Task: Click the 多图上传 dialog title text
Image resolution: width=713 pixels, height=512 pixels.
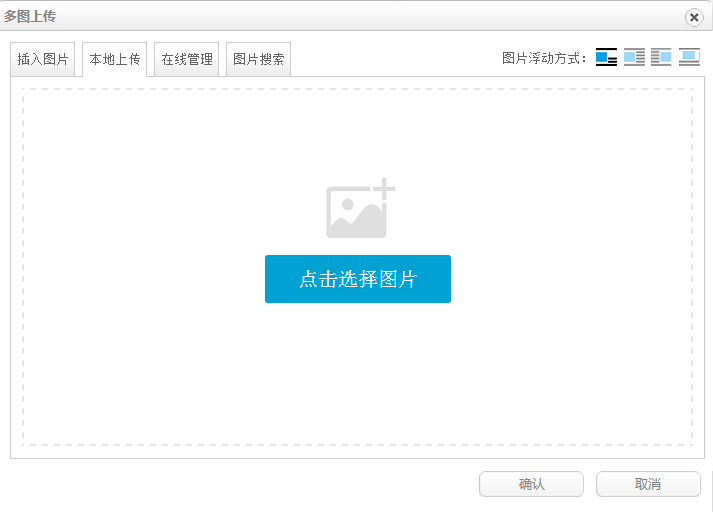Action: tap(30, 16)
